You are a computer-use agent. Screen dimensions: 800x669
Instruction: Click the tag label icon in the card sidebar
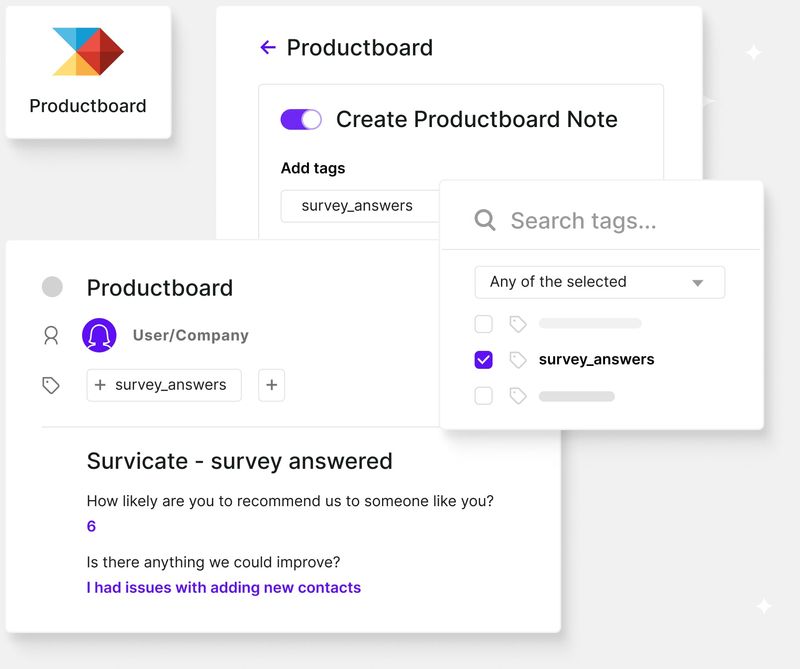[x=51, y=384]
